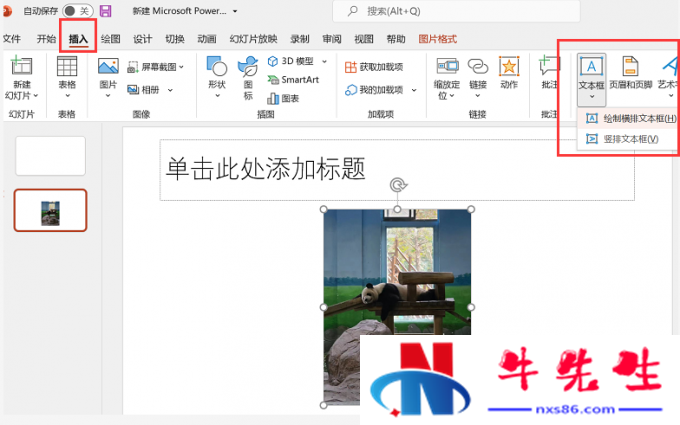Image resolution: width=680 pixels, height=425 pixels.
Task: Expand the 新建幻灯片 dropdown arrow
Action: pos(36,95)
